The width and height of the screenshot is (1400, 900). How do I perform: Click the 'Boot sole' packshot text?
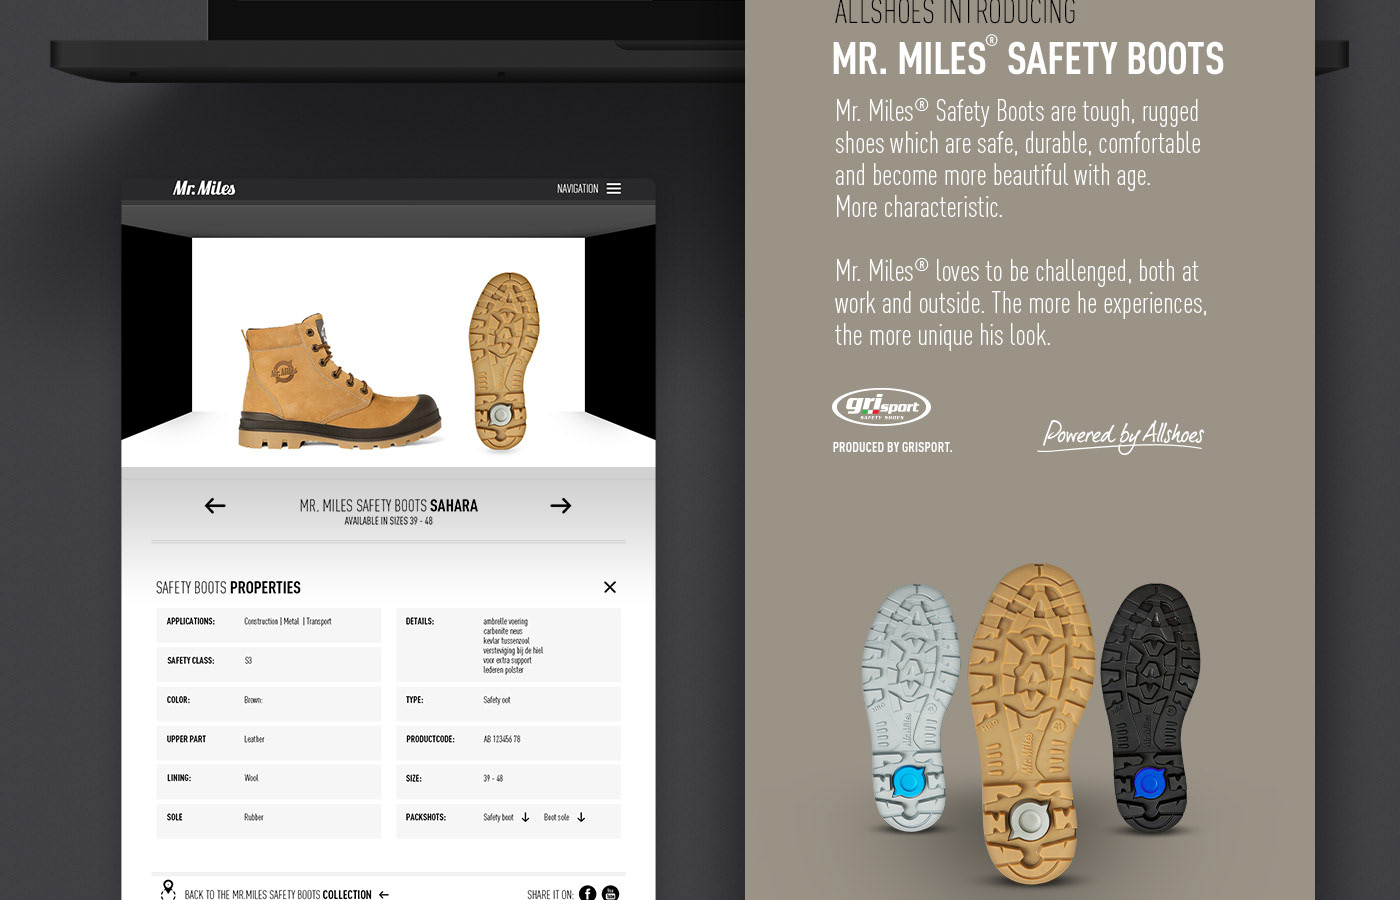point(556,818)
